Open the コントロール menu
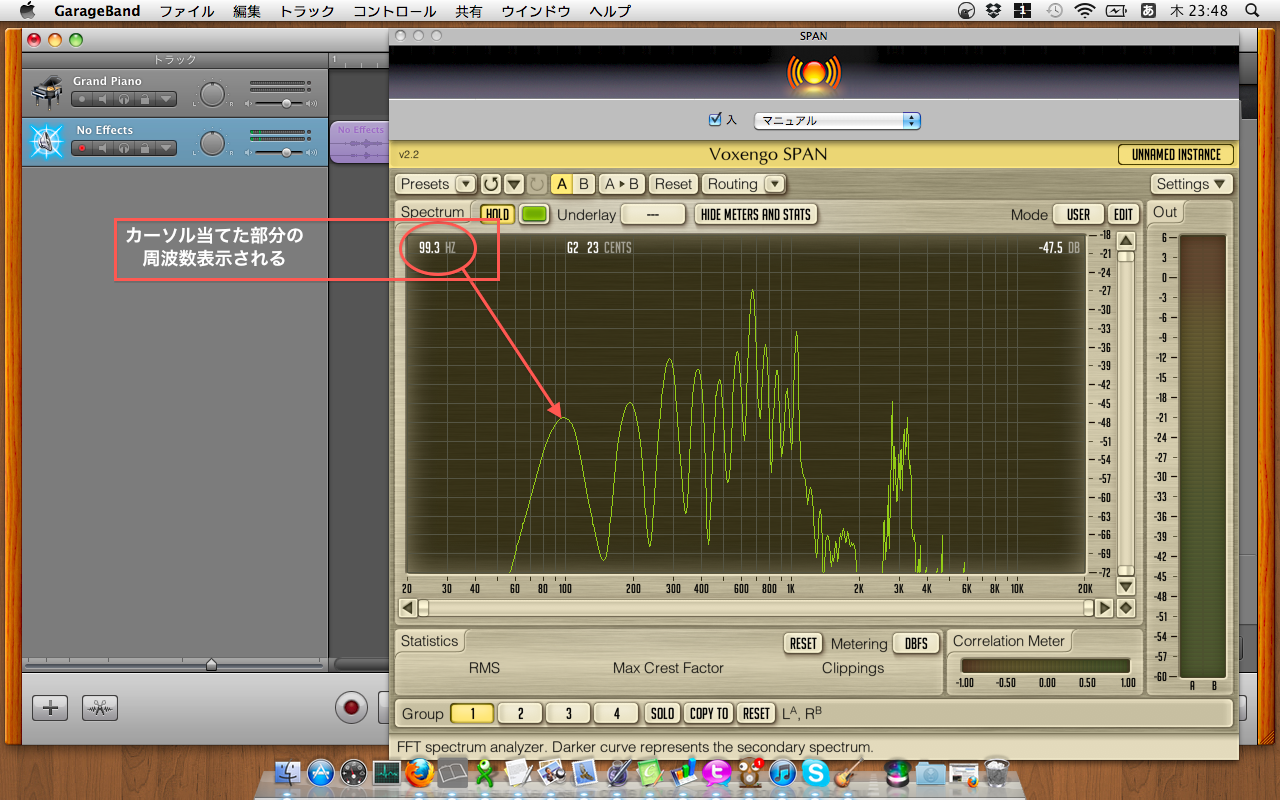The height and width of the screenshot is (800, 1280). pyautogui.click(x=395, y=11)
